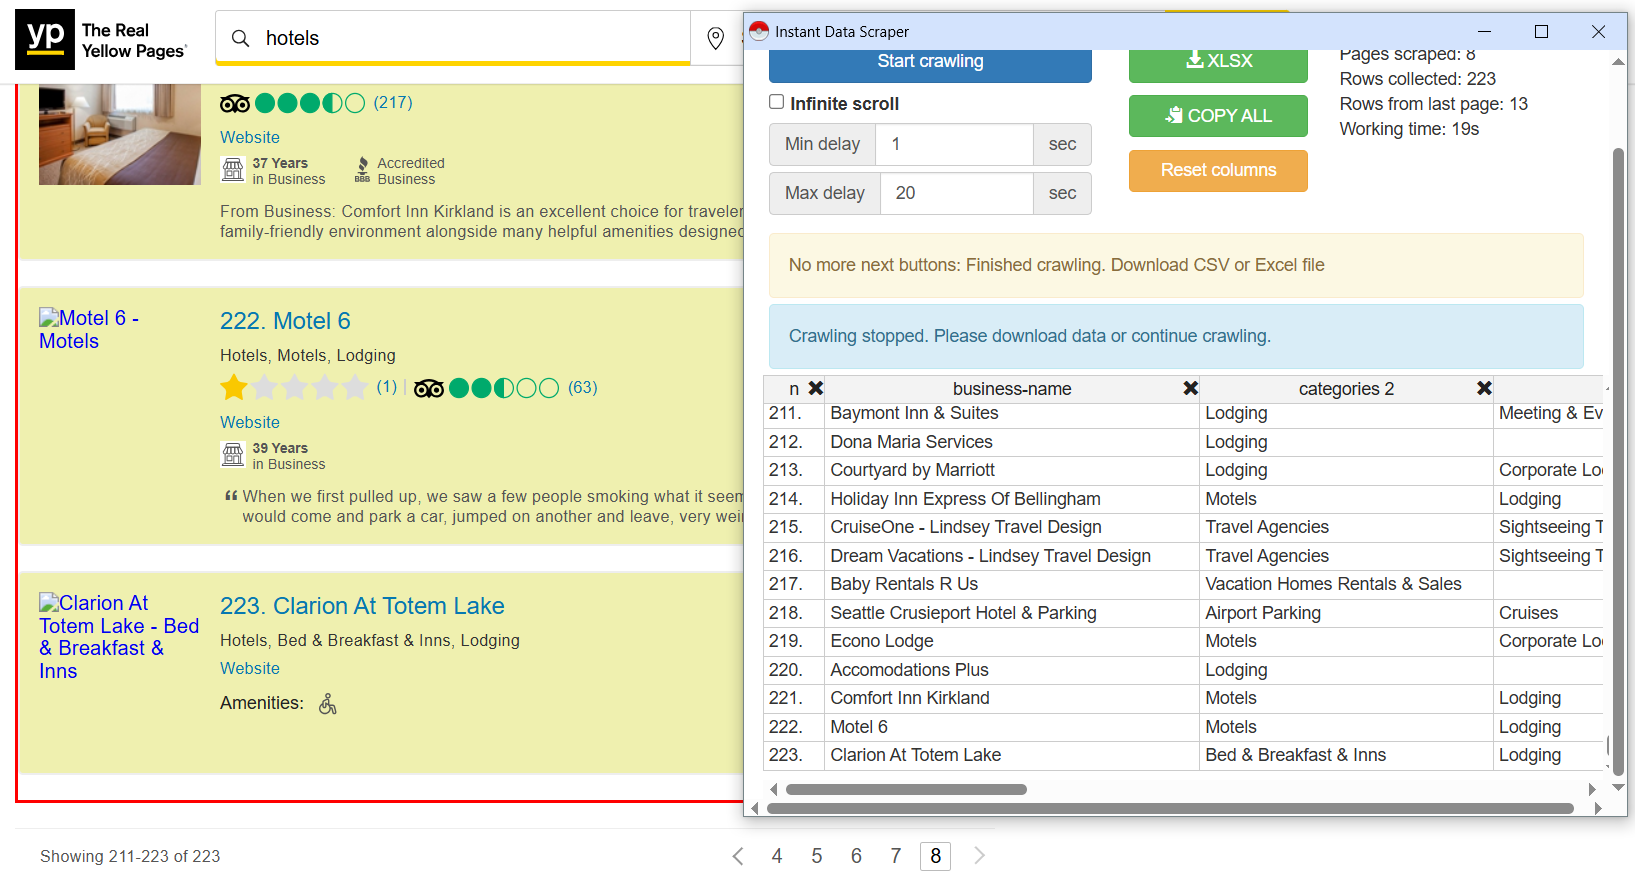Maximize the Instant Data Scraper window
The width and height of the screenshot is (1635, 881).
pyautogui.click(x=1541, y=32)
